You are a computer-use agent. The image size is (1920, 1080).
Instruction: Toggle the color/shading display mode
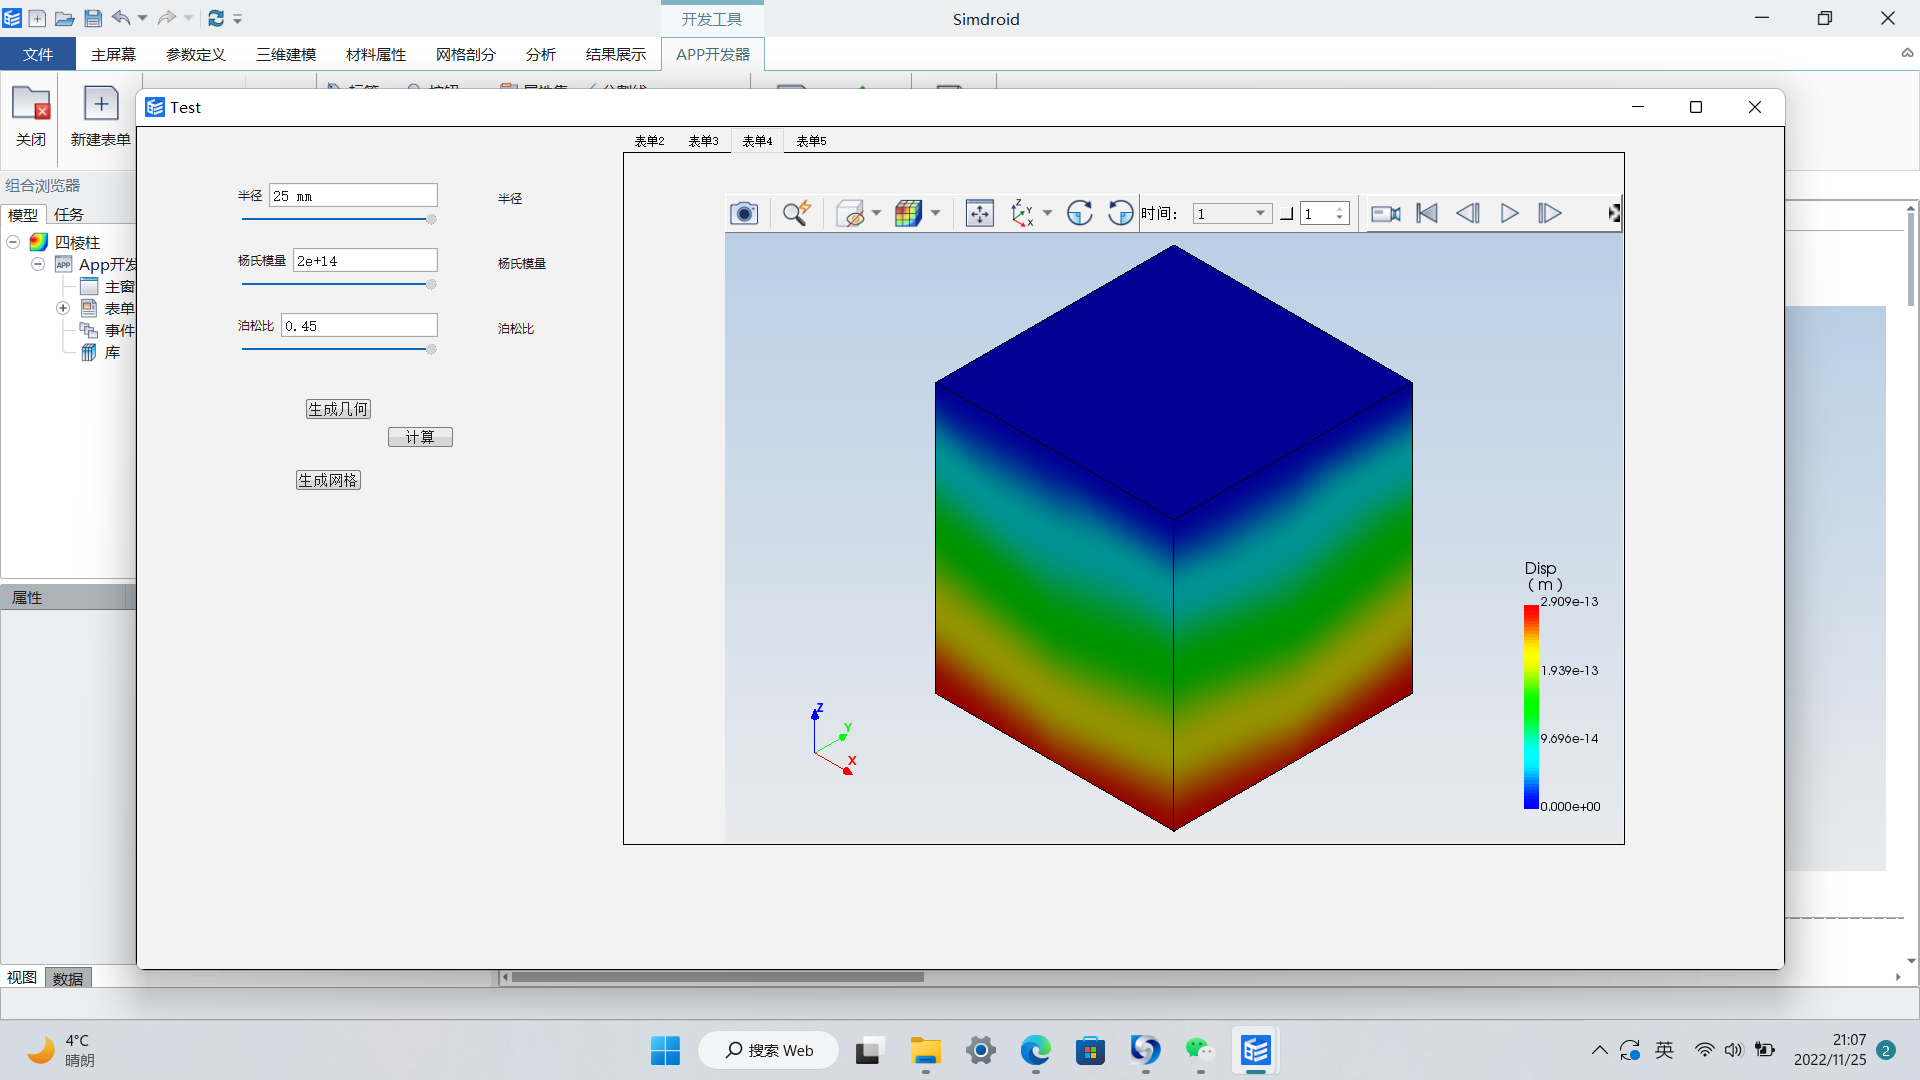click(x=909, y=212)
